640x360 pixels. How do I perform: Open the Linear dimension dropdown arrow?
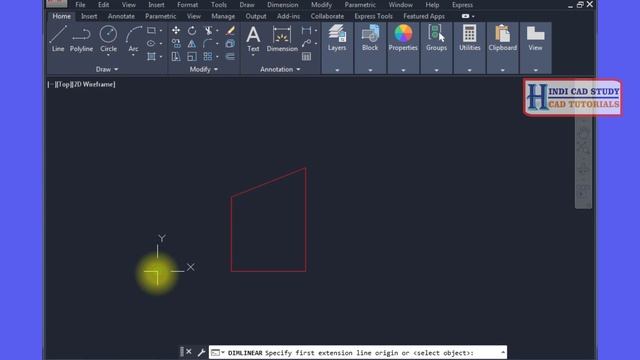click(316, 31)
